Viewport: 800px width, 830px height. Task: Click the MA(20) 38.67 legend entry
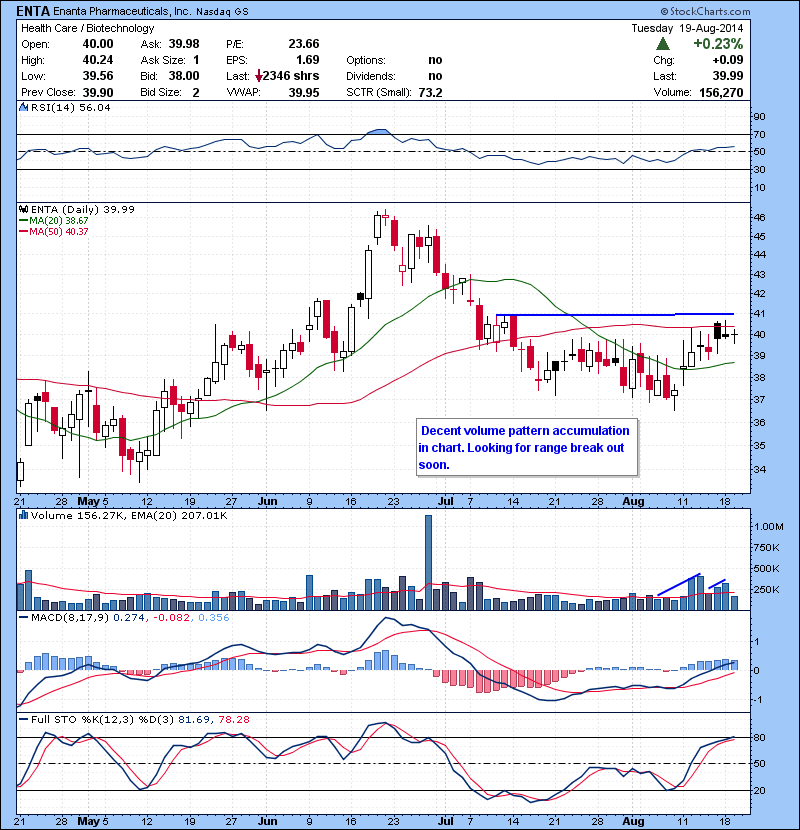click(54, 221)
